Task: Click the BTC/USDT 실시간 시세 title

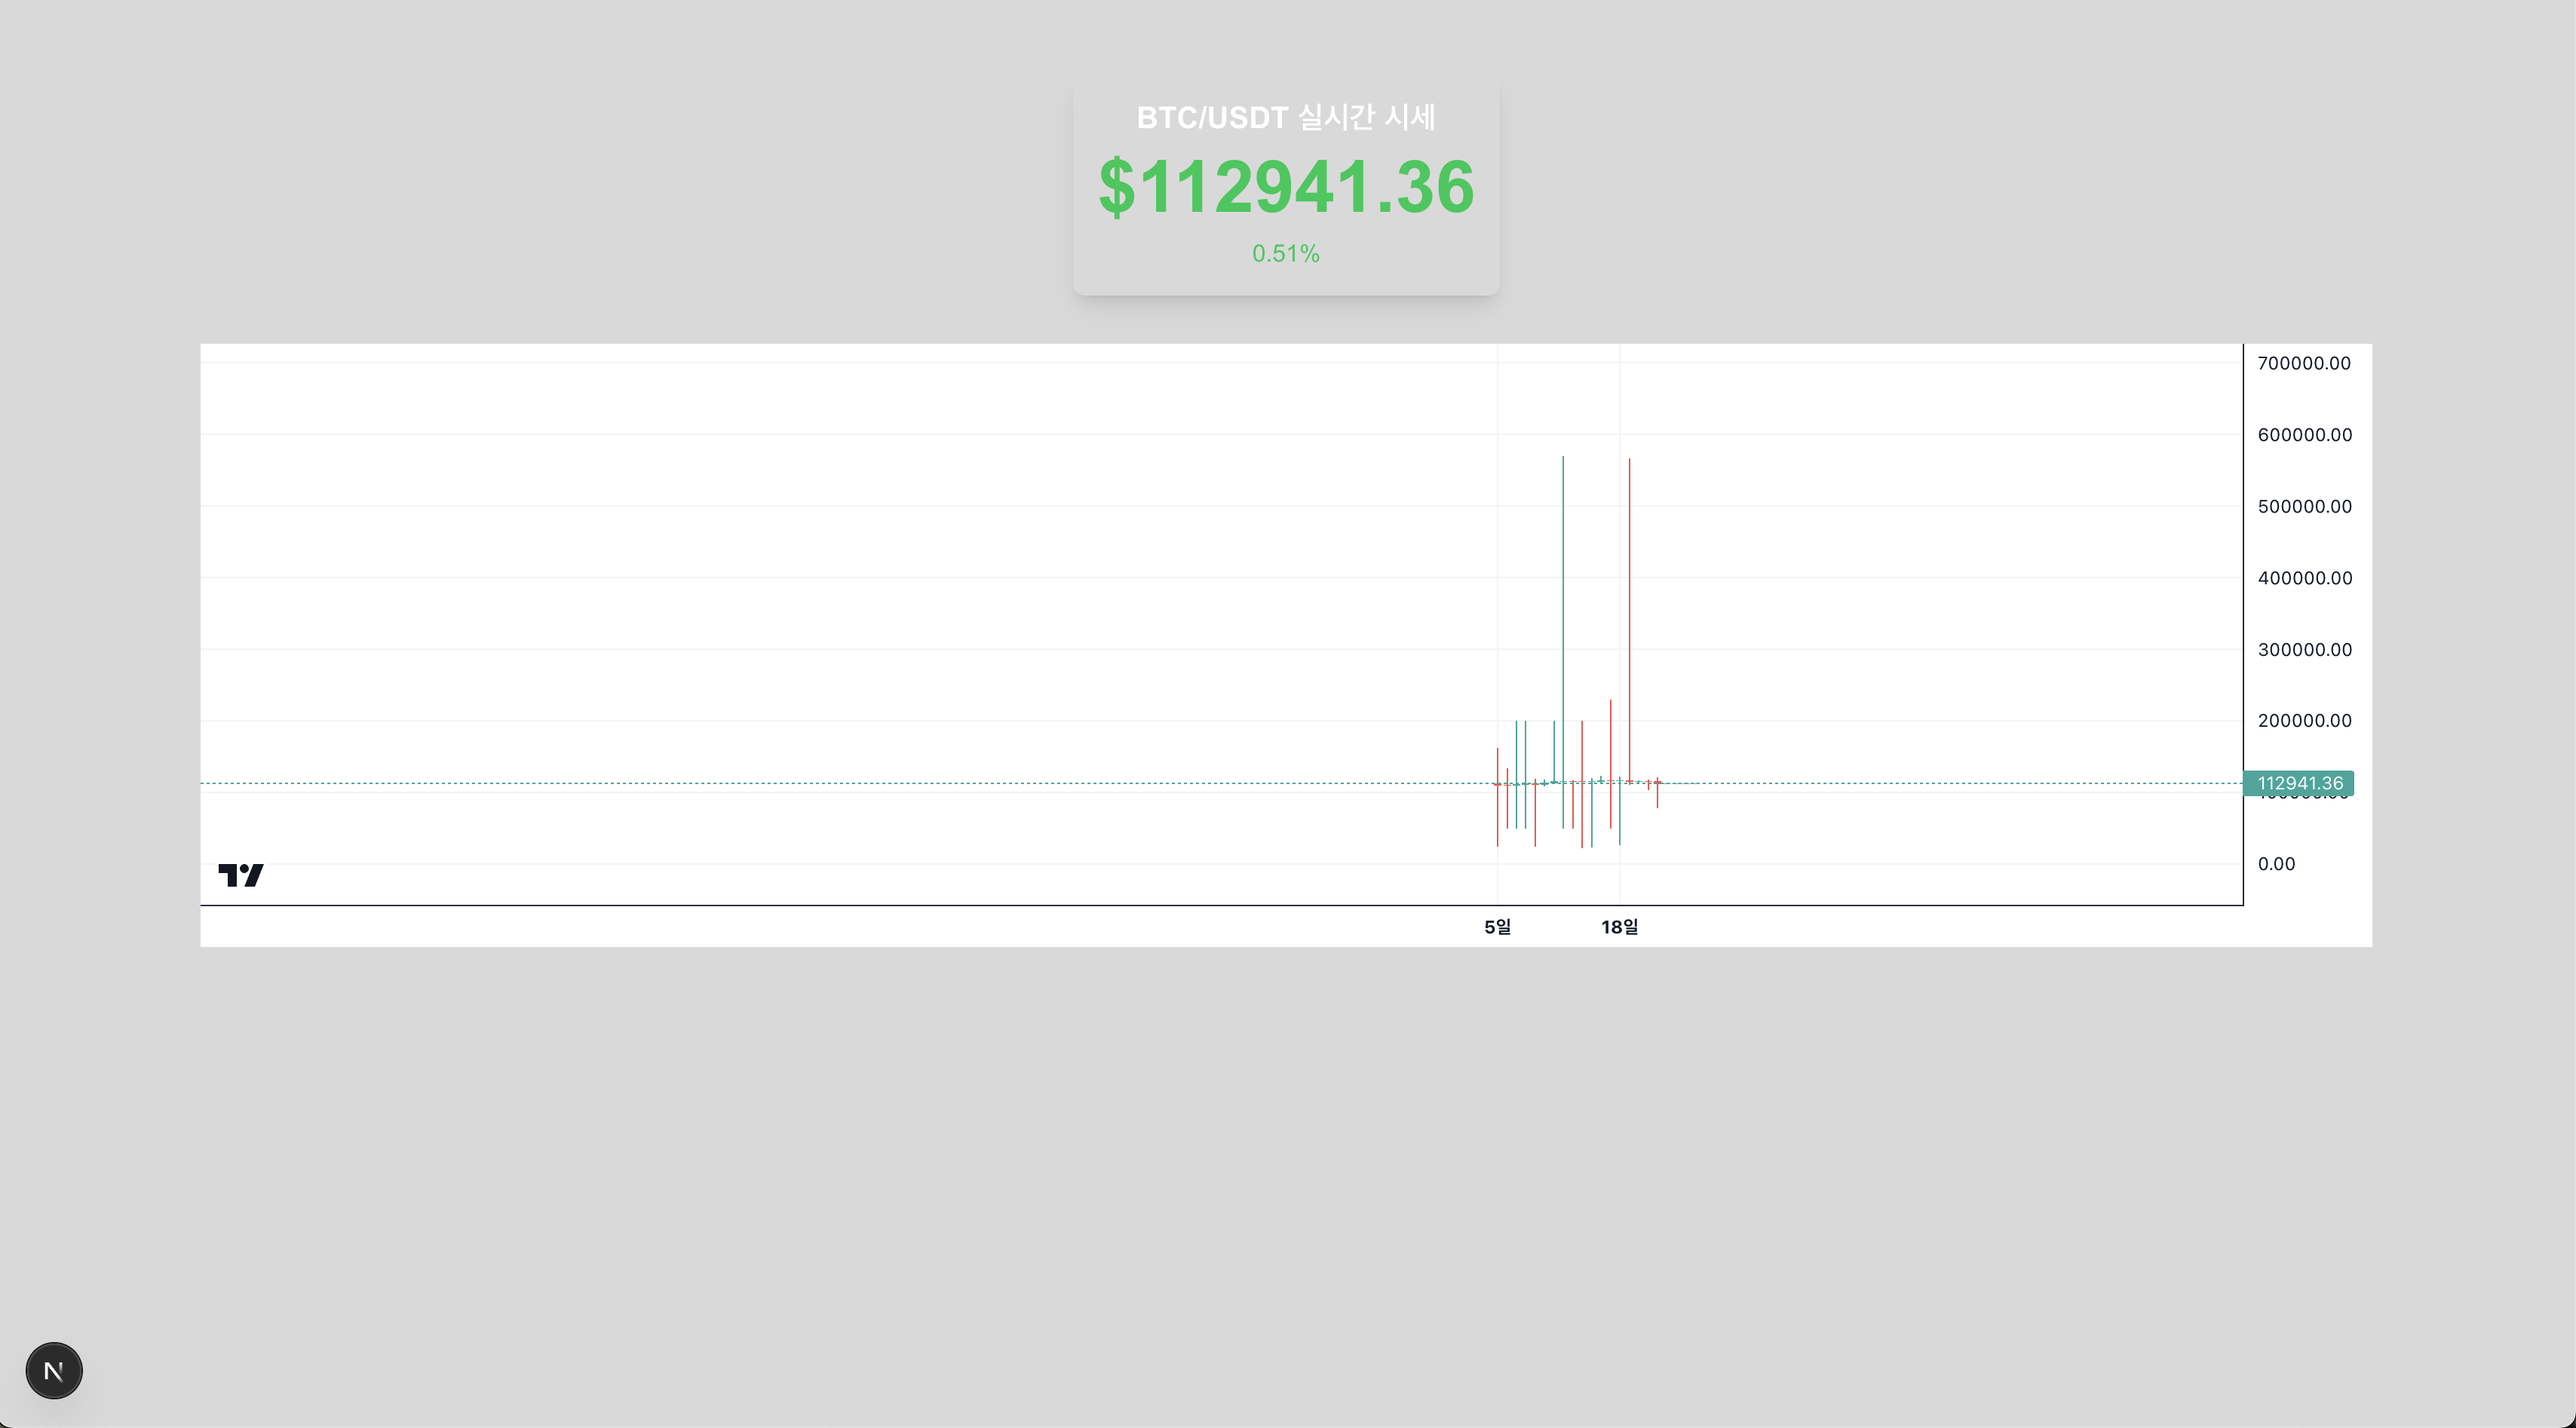Action: click(1286, 118)
